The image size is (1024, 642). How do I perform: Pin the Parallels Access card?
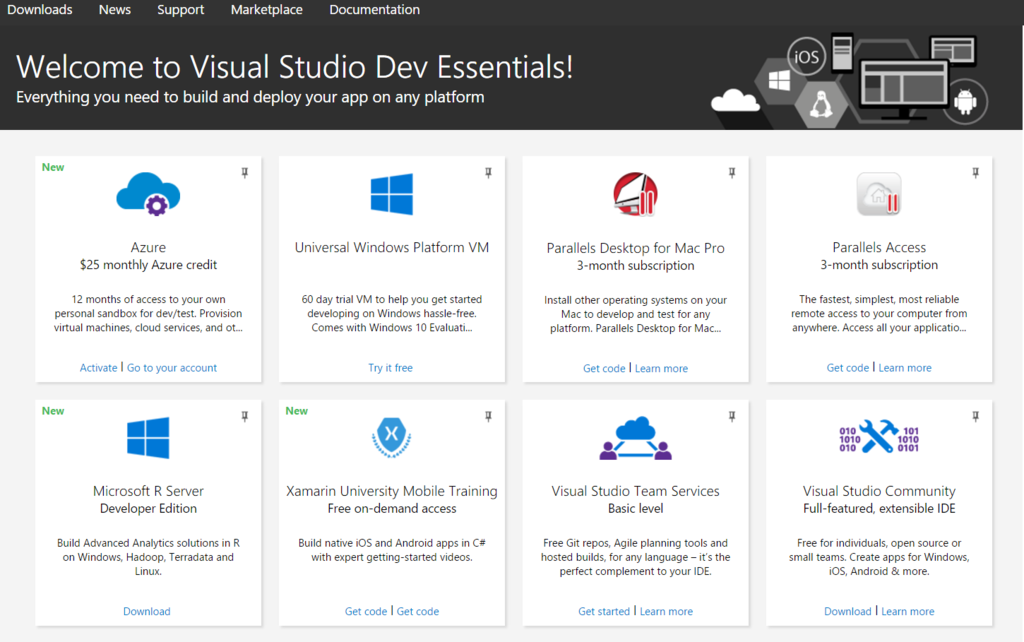[976, 172]
